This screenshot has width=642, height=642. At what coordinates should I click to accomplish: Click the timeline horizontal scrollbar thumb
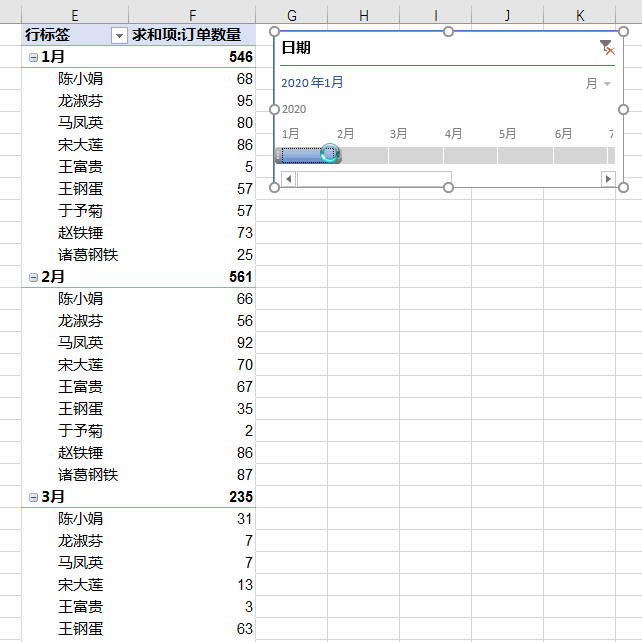click(x=374, y=179)
